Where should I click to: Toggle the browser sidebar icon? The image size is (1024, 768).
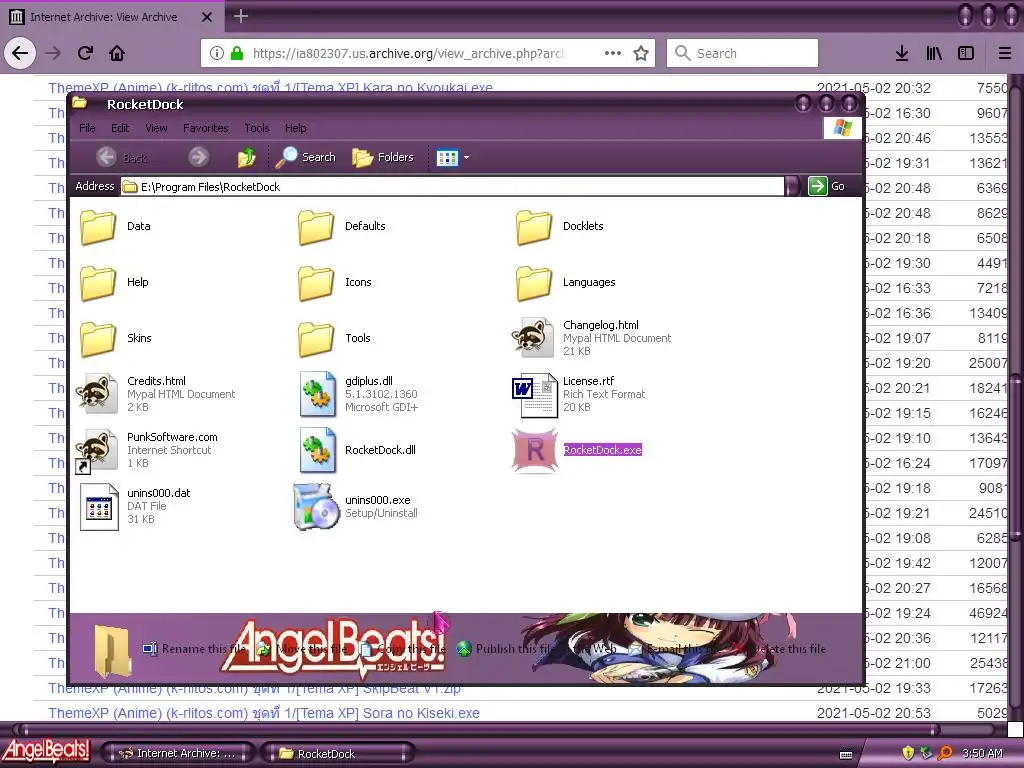(x=966, y=53)
